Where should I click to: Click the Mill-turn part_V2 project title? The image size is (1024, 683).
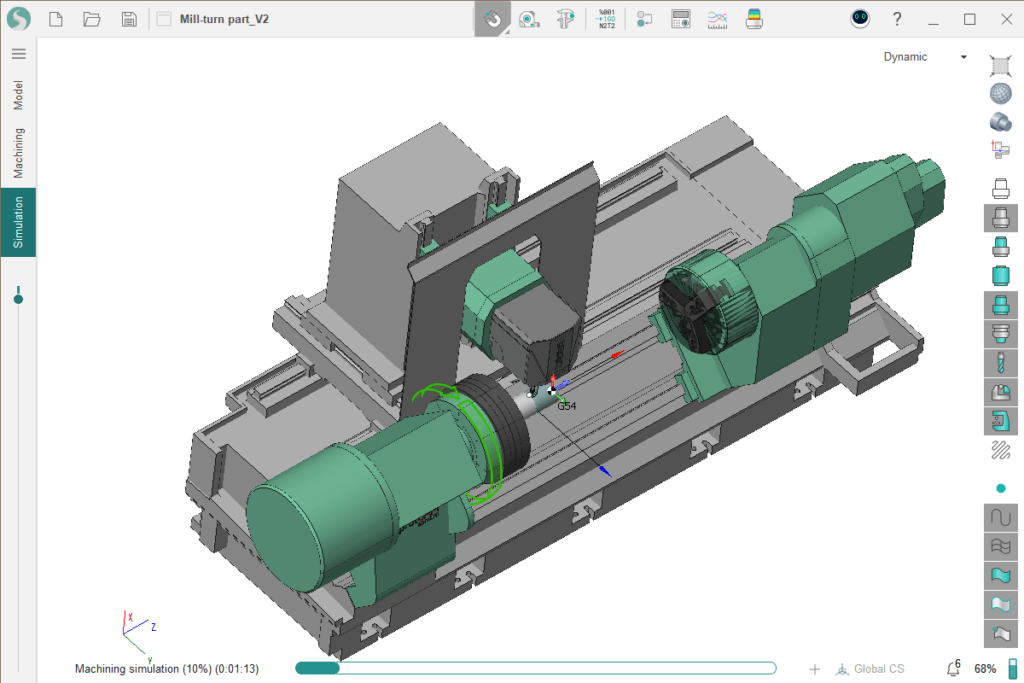[222, 19]
